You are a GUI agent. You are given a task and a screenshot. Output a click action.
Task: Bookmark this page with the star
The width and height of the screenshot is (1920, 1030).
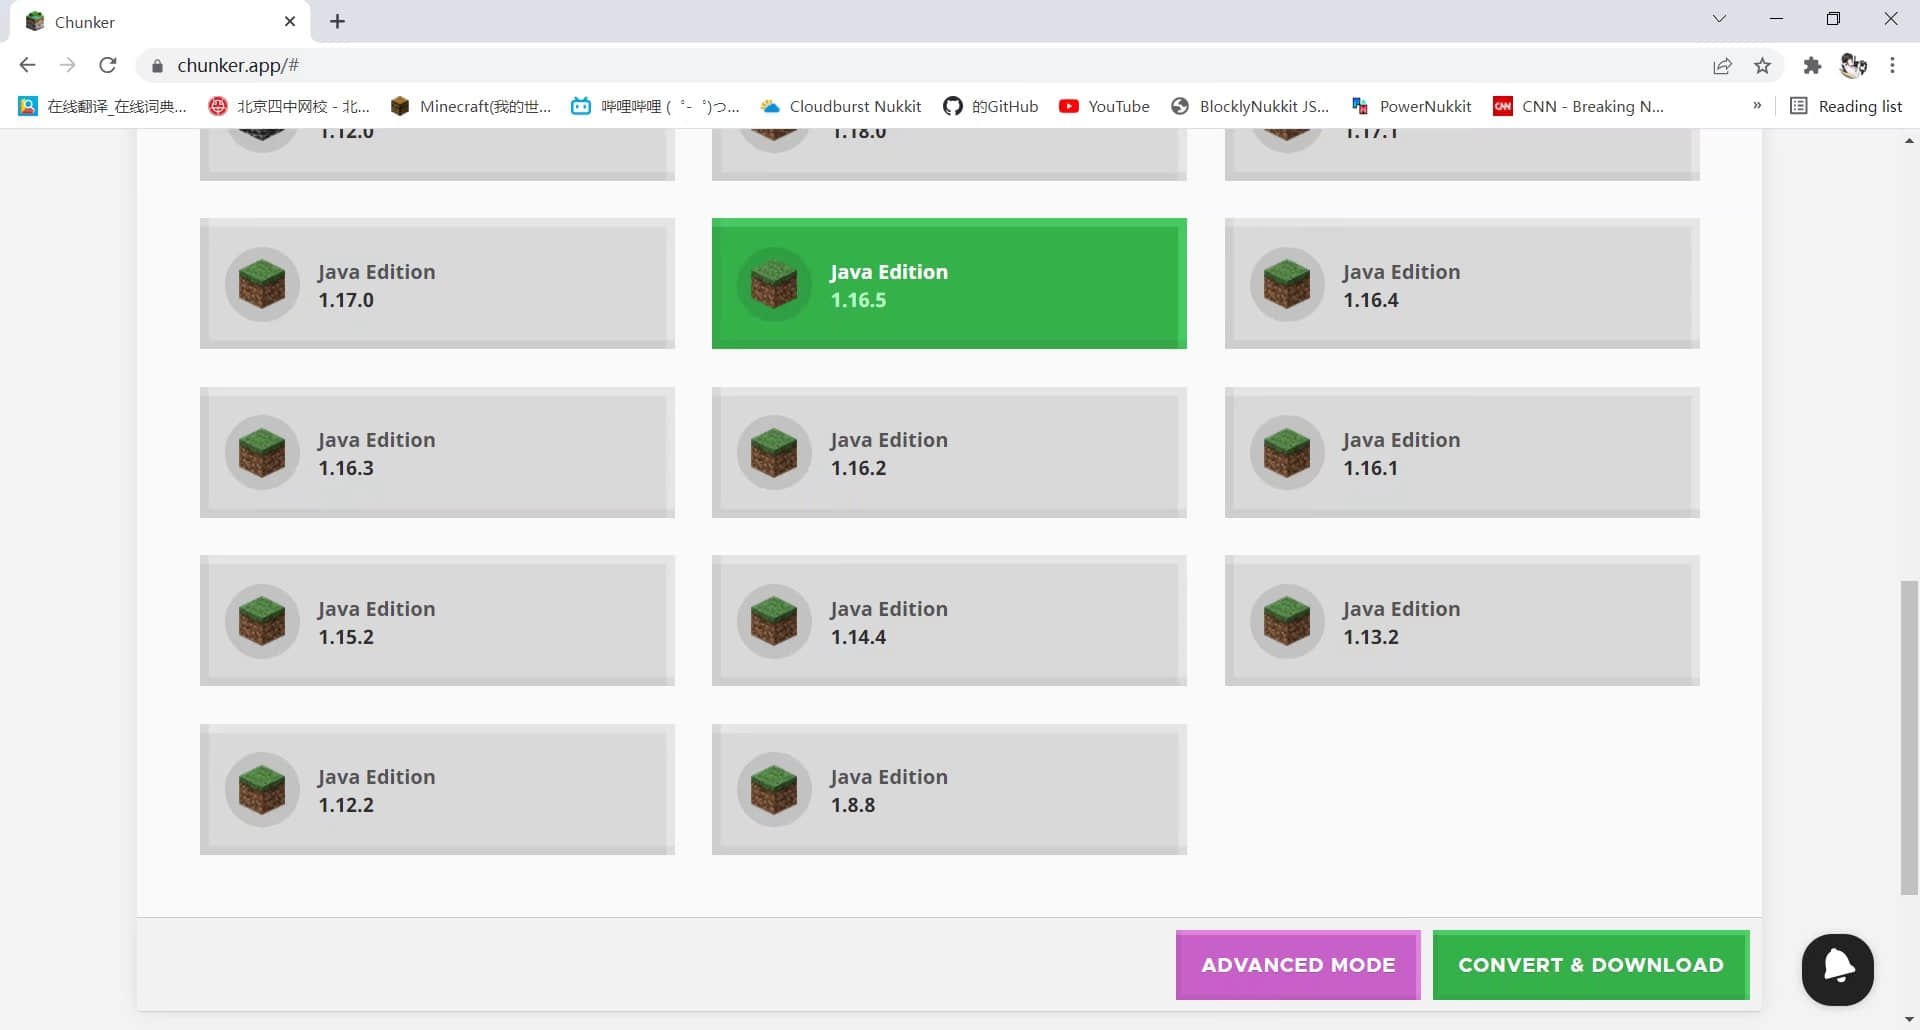(1763, 66)
